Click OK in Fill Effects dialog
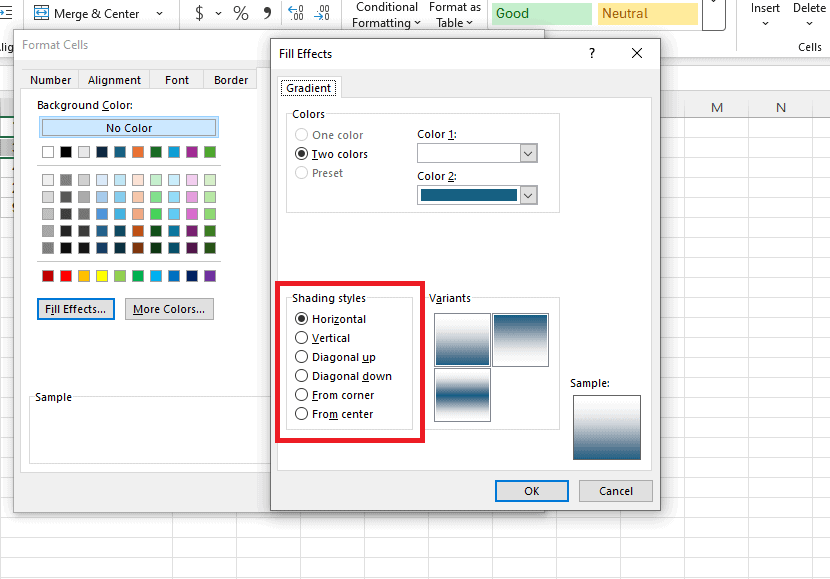Viewport: 830px width, 579px height. [x=531, y=491]
